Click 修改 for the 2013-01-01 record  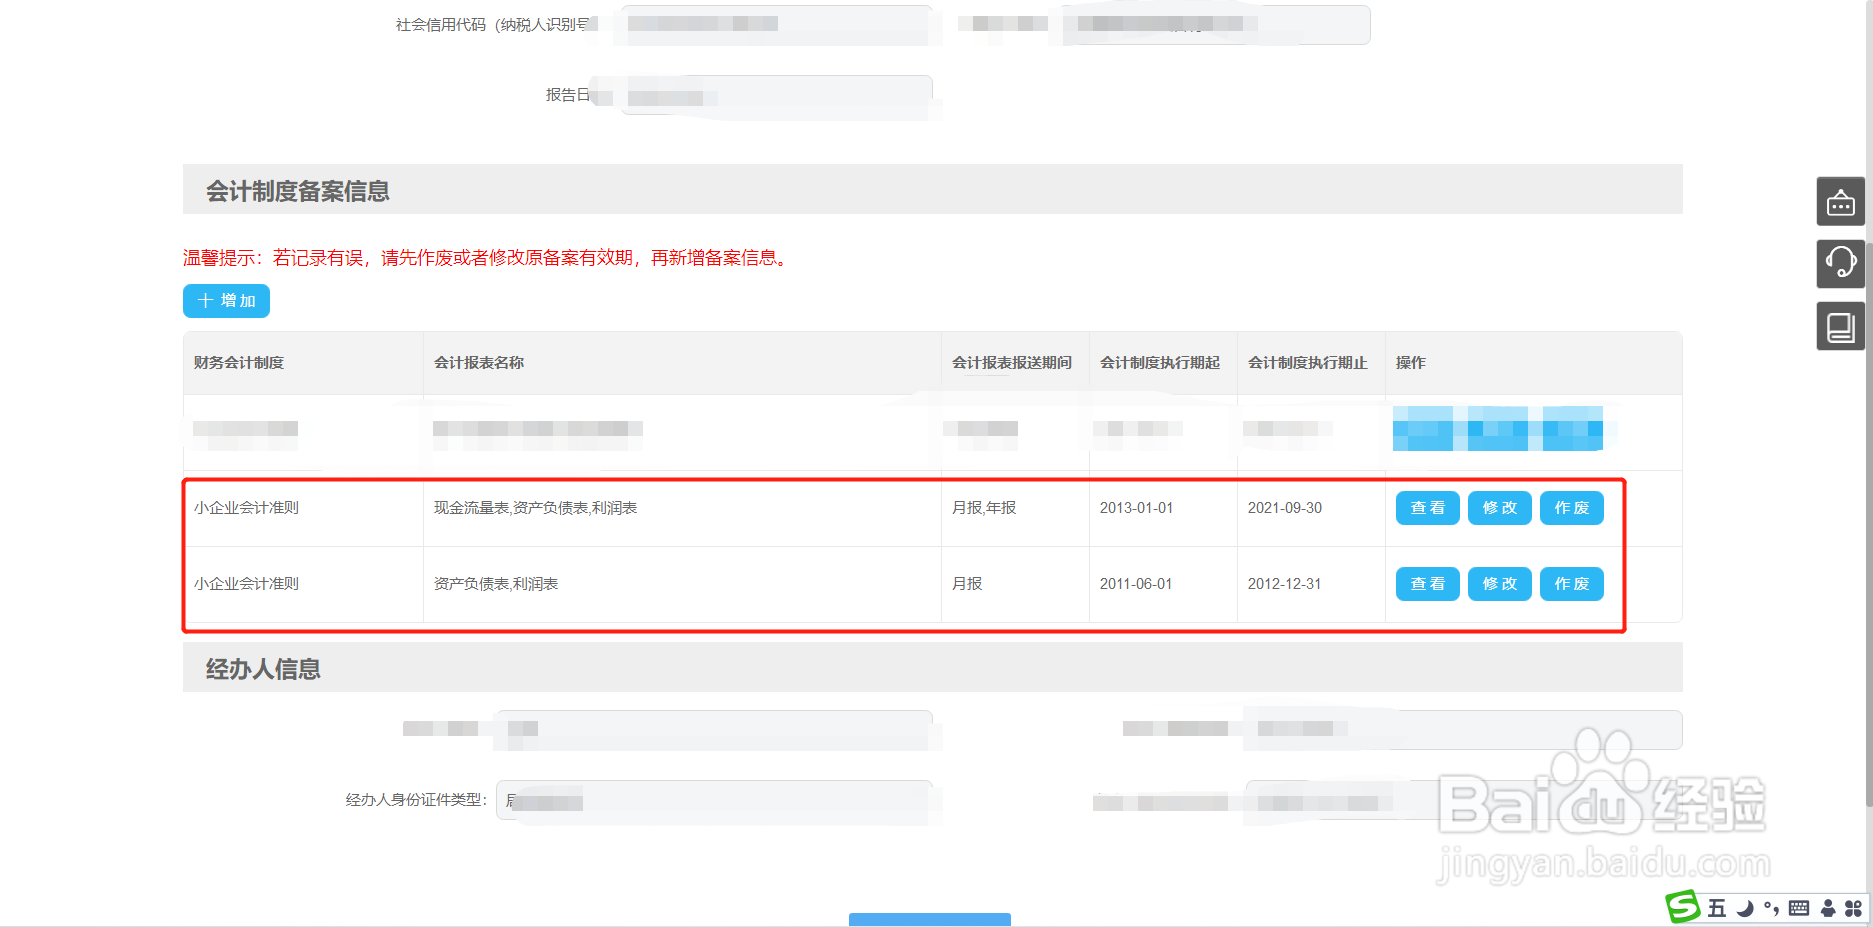click(x=1500, y=508)
